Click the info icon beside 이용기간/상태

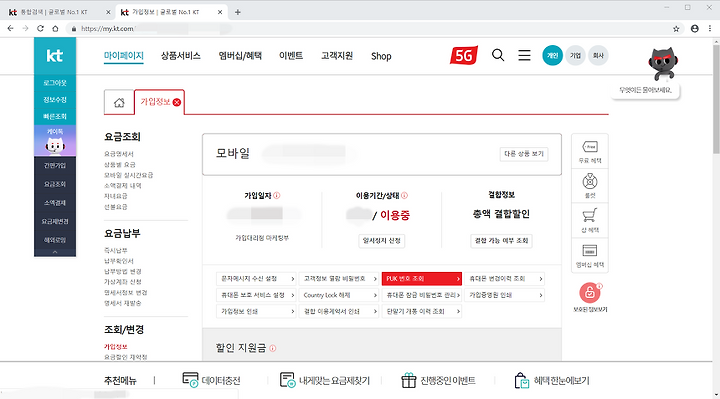tap(404, 196)
